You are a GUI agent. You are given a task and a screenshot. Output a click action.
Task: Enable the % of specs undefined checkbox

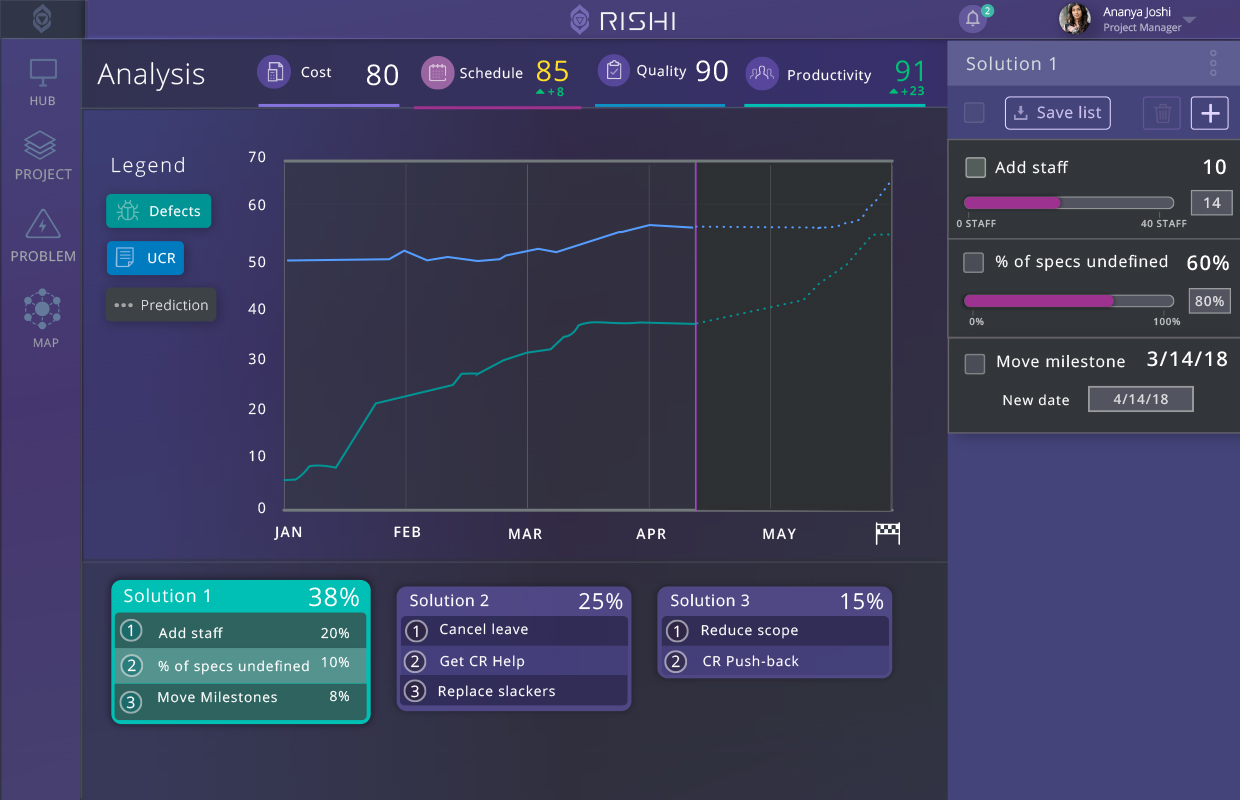point(973,262)
